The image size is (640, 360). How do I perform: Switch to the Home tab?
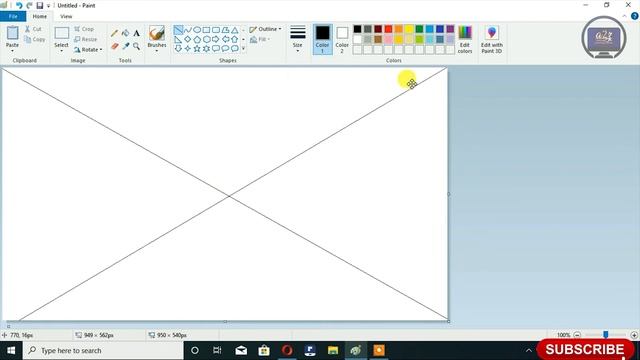(40, 16)
